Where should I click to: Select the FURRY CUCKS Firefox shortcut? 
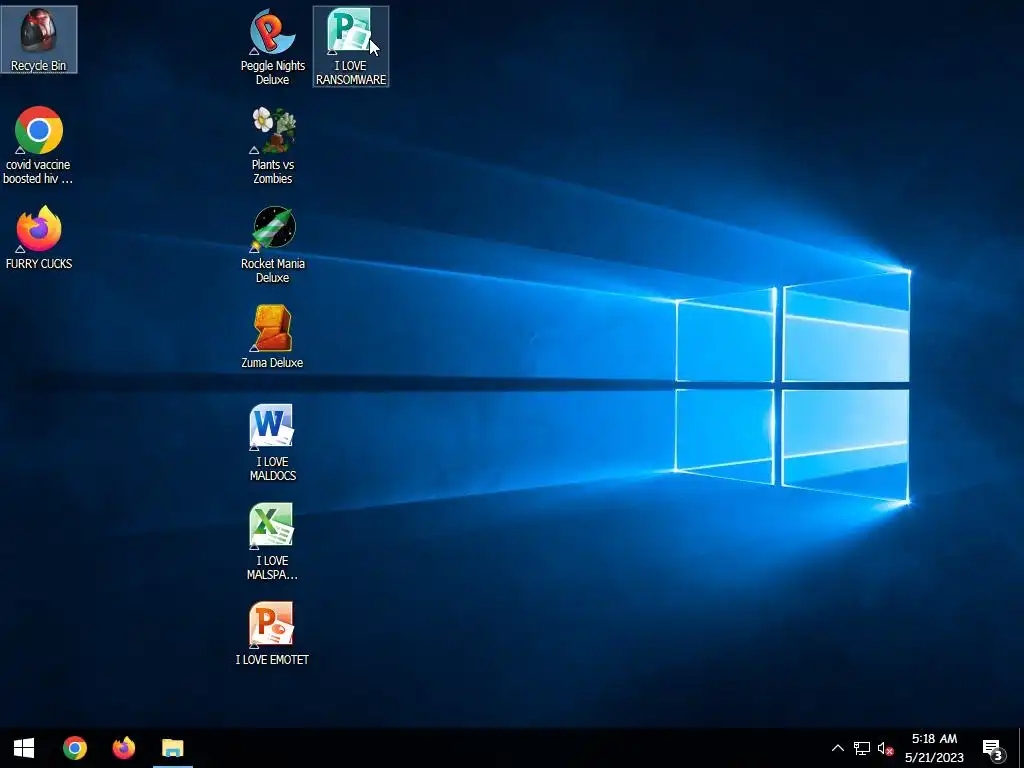coord(39,238)
